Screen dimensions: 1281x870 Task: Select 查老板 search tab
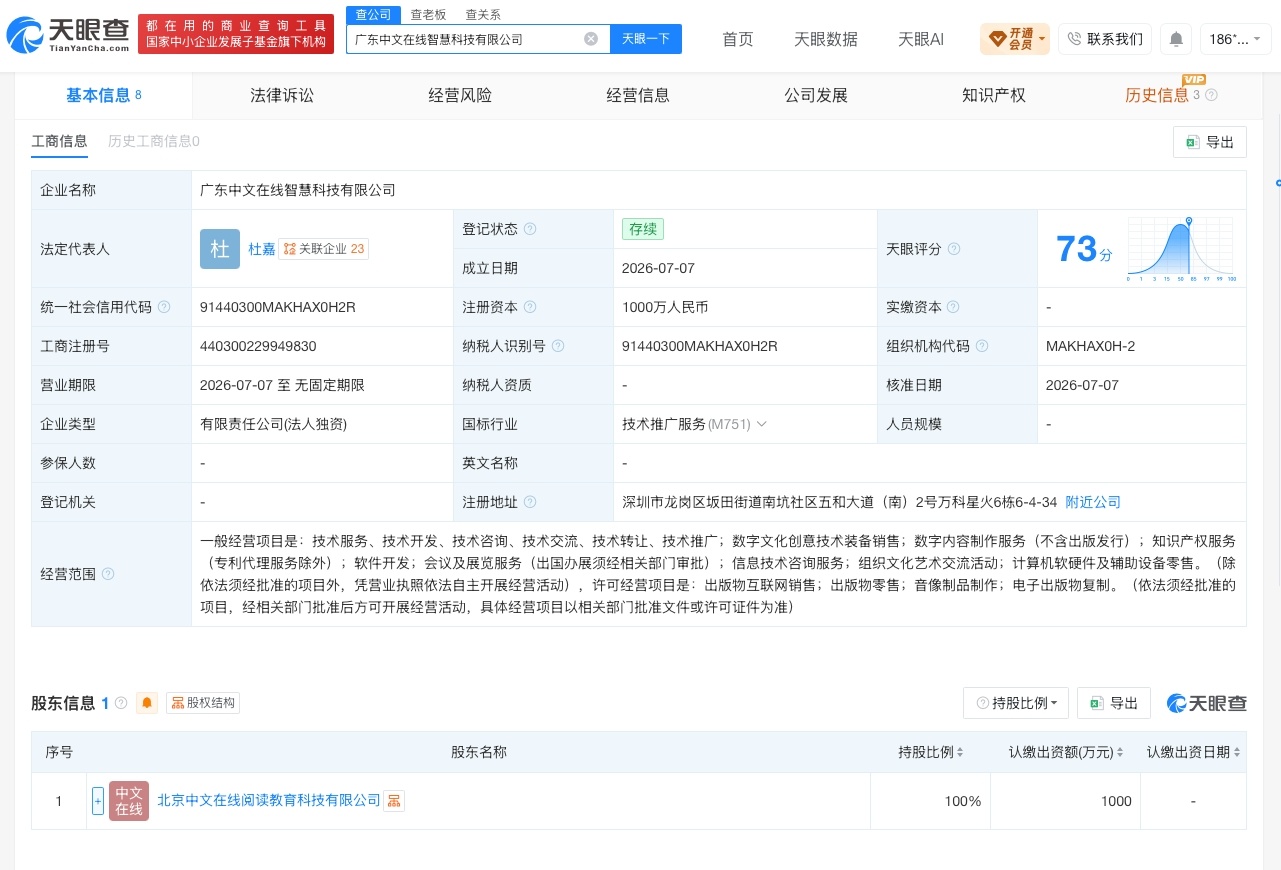(x=428, y=14)
